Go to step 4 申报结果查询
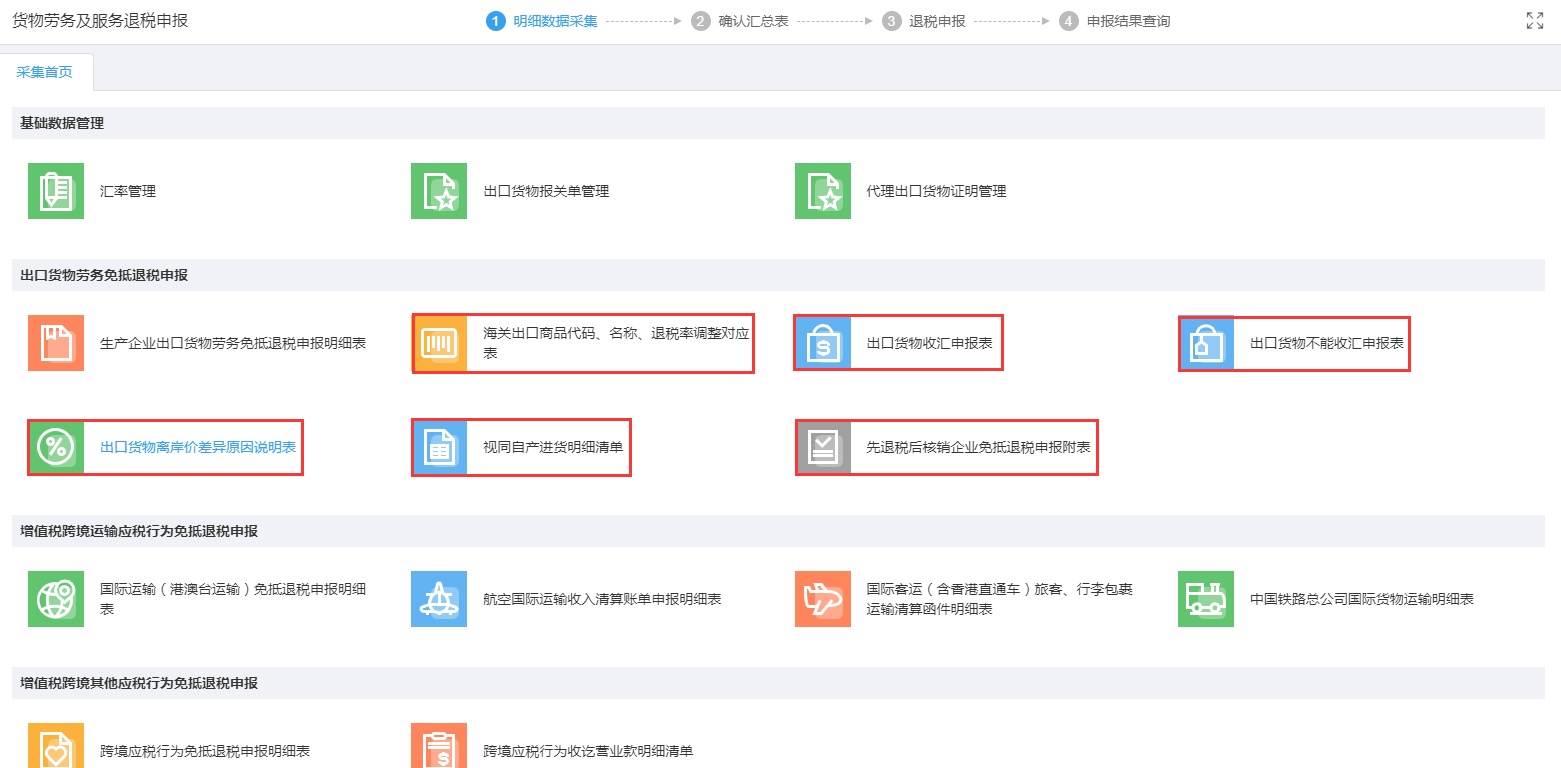This screenshot has width=1561, height=768. [1115, 21]
